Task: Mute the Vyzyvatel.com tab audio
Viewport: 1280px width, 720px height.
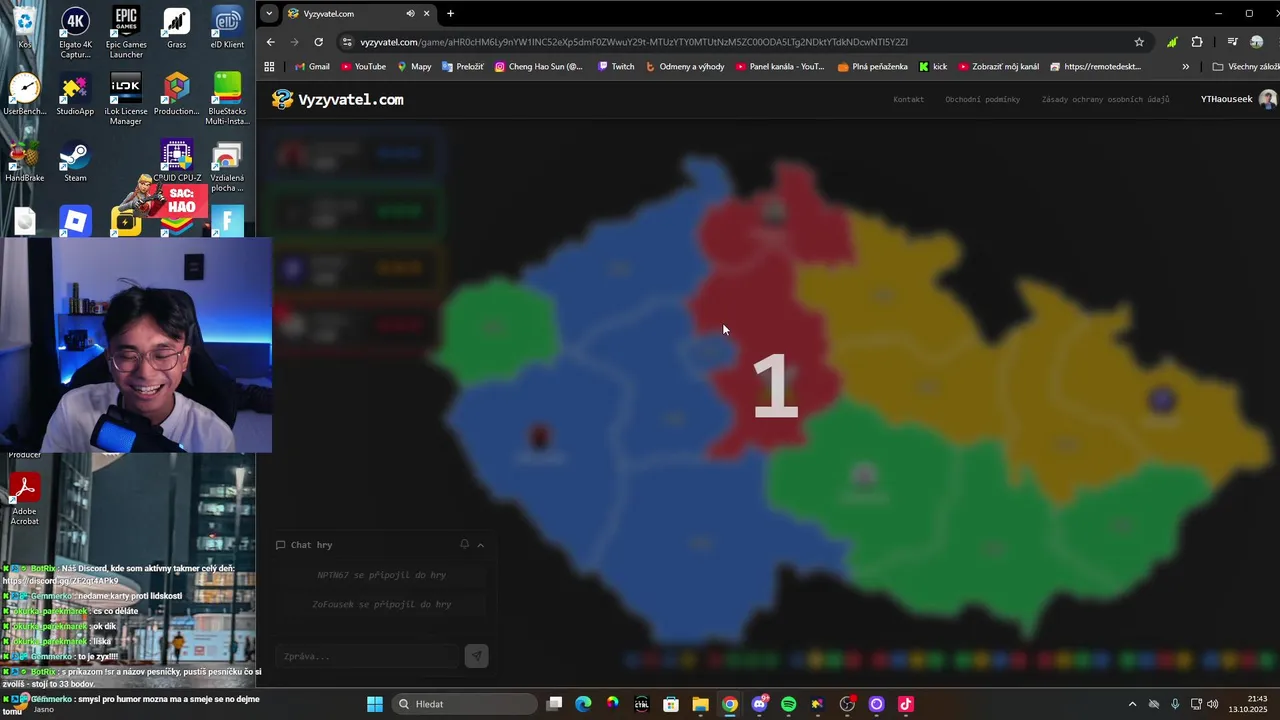Action: [x=410, y=14]
